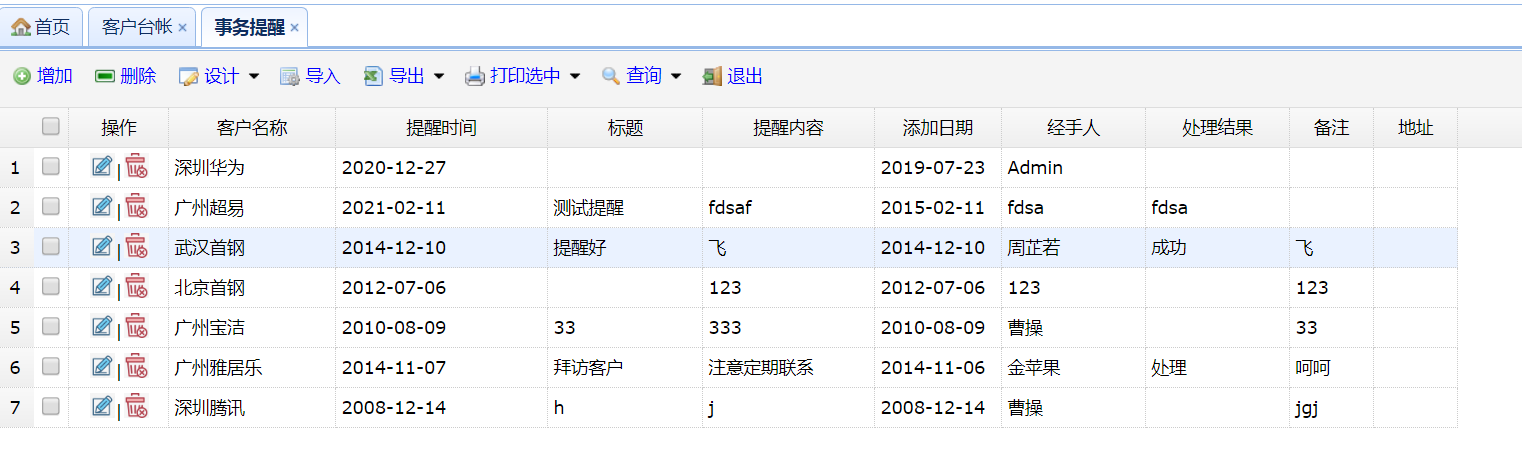
Task: Click the green Add (增加) icon
Action: [22, 76]
